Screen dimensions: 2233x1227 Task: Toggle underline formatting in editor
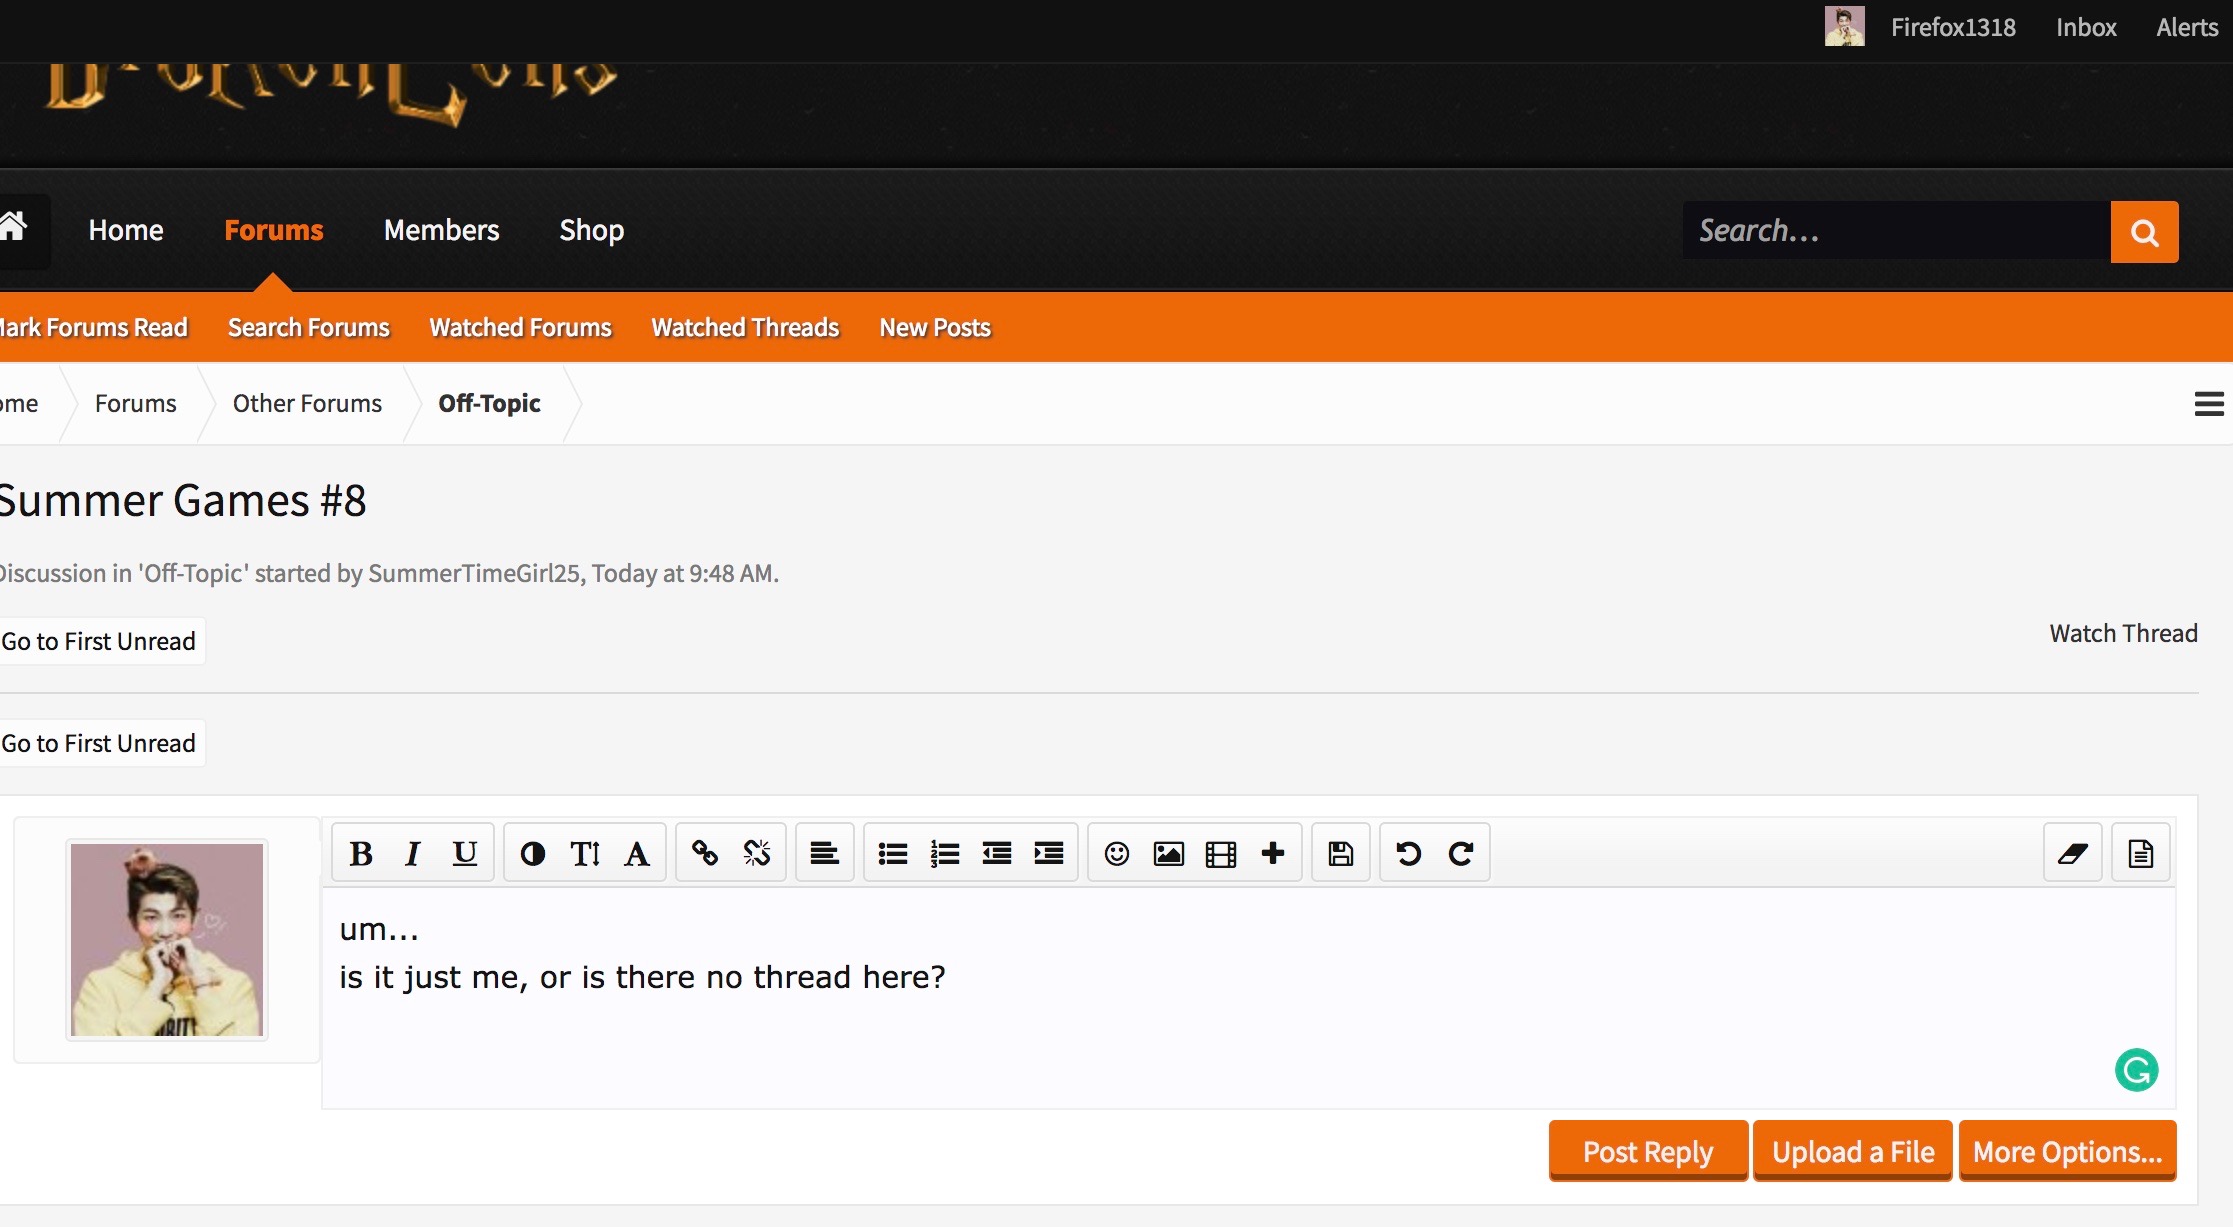[x=464, y=853]
